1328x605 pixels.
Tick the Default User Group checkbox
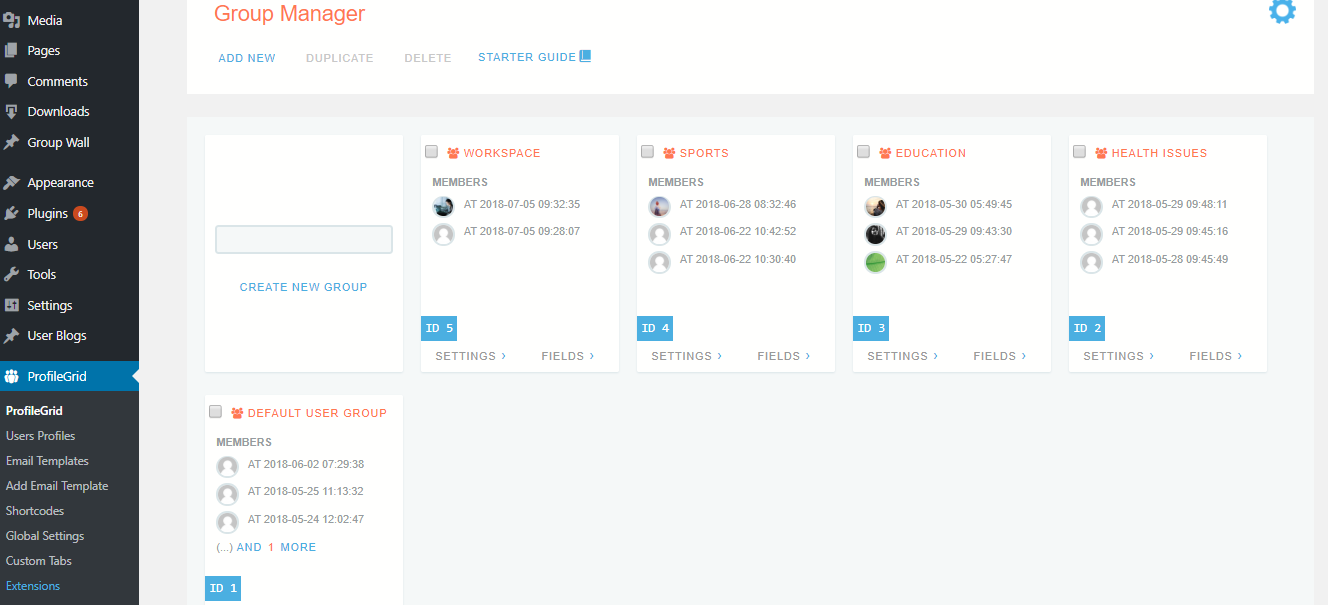click(x=215, y=412)
